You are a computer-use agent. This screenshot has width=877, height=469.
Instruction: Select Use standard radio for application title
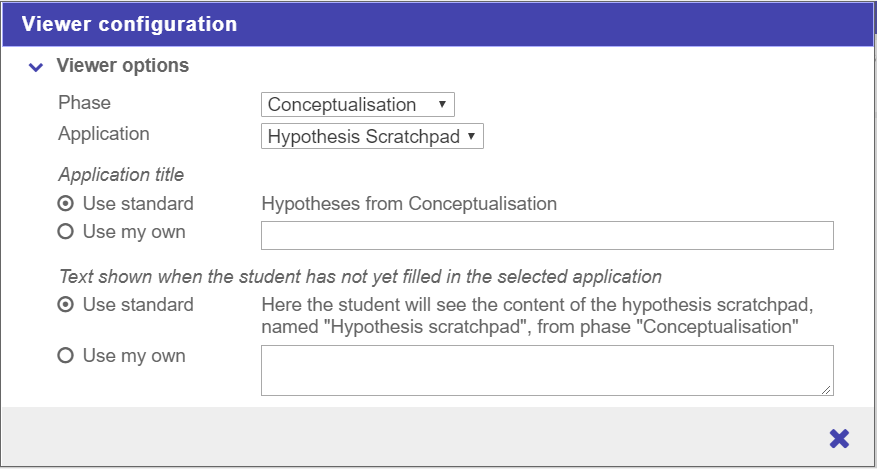[66, 204]
